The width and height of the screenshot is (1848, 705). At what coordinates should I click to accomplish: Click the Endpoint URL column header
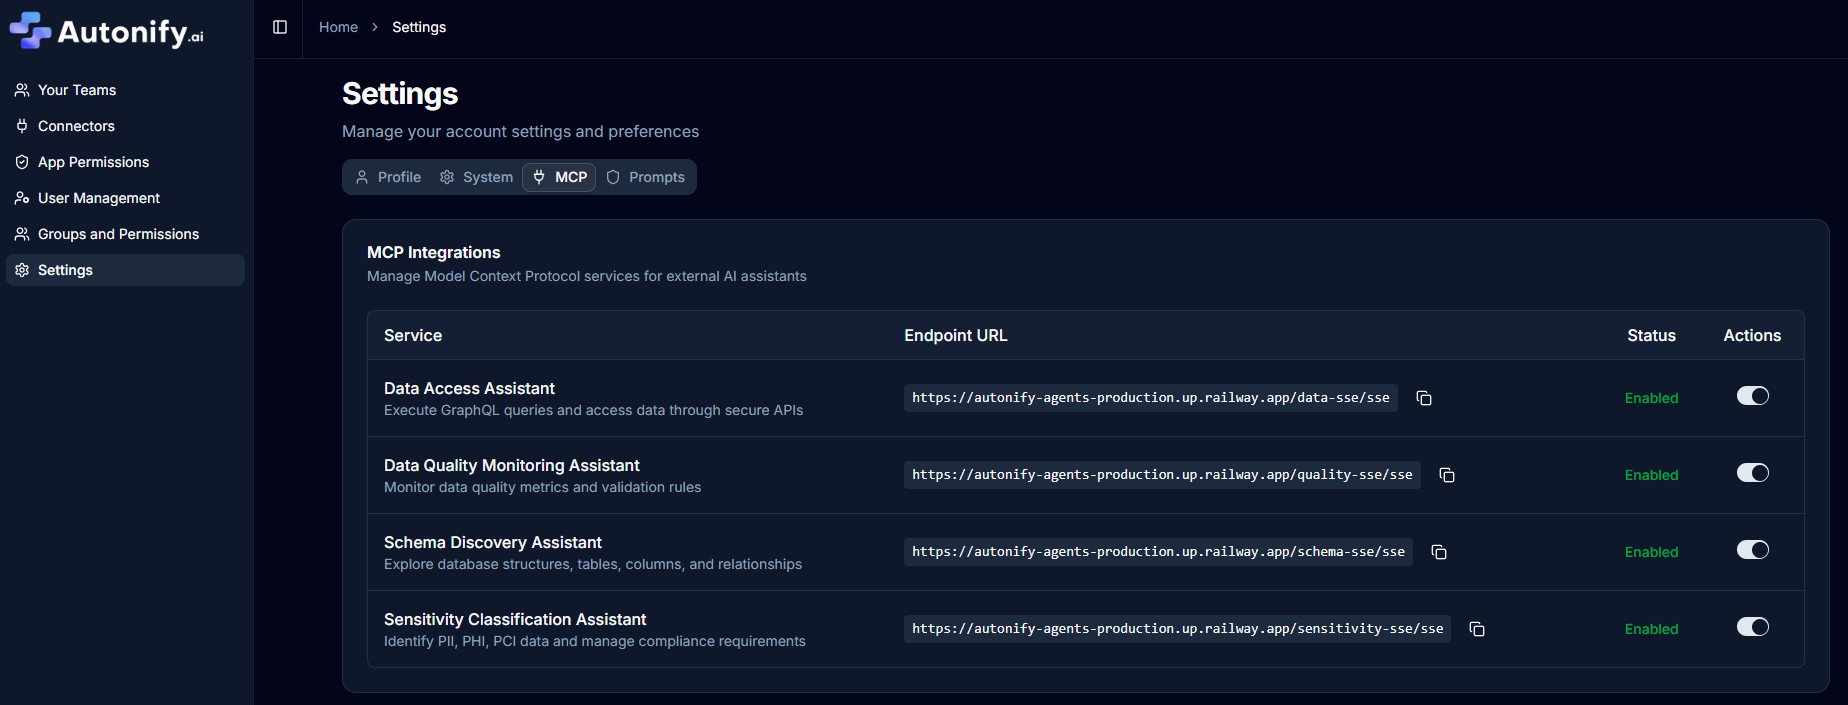point(956,335)
